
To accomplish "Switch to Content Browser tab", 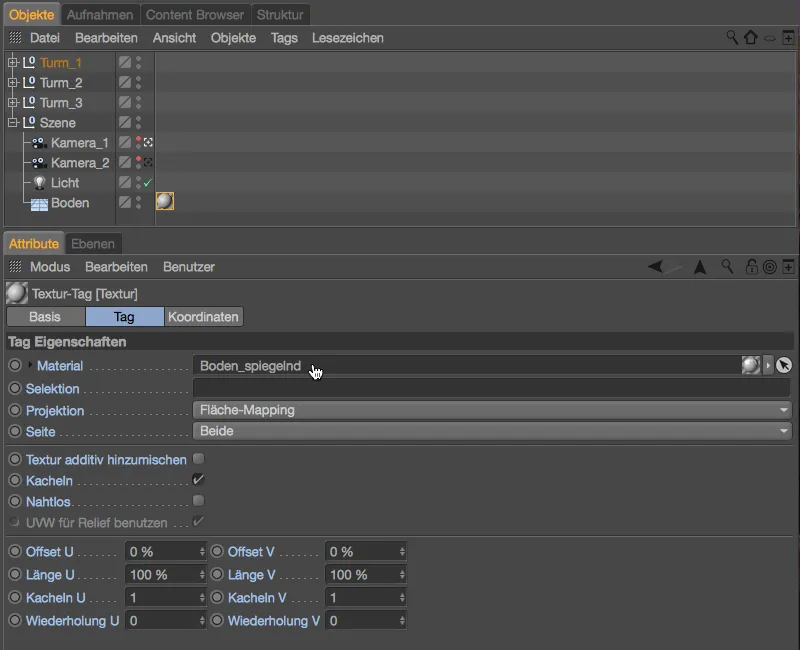I will point(195,15).
